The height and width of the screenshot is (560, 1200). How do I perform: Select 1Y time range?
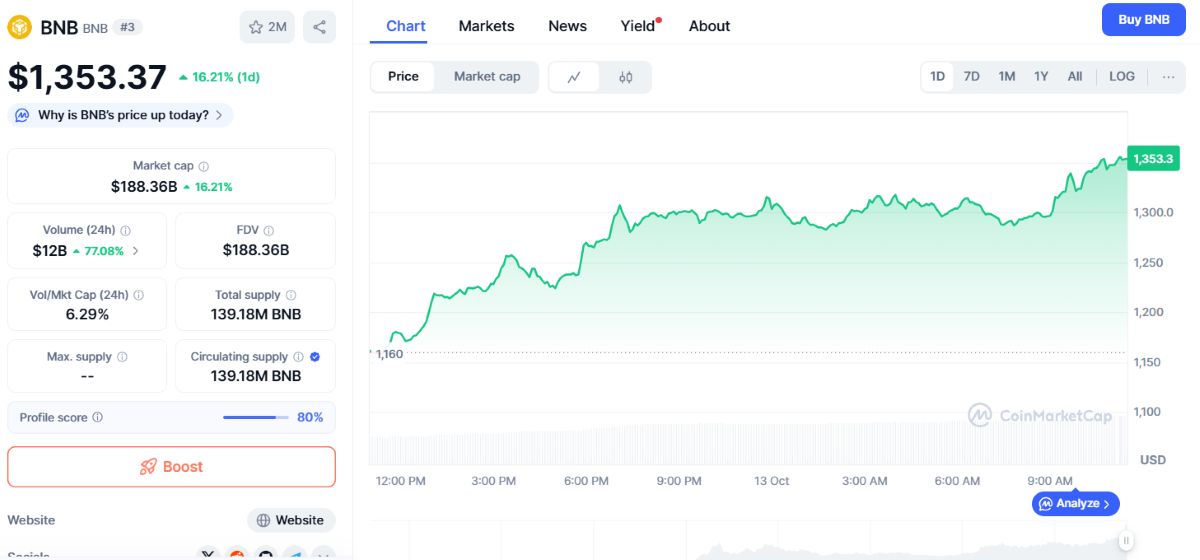coord(1041,76)
